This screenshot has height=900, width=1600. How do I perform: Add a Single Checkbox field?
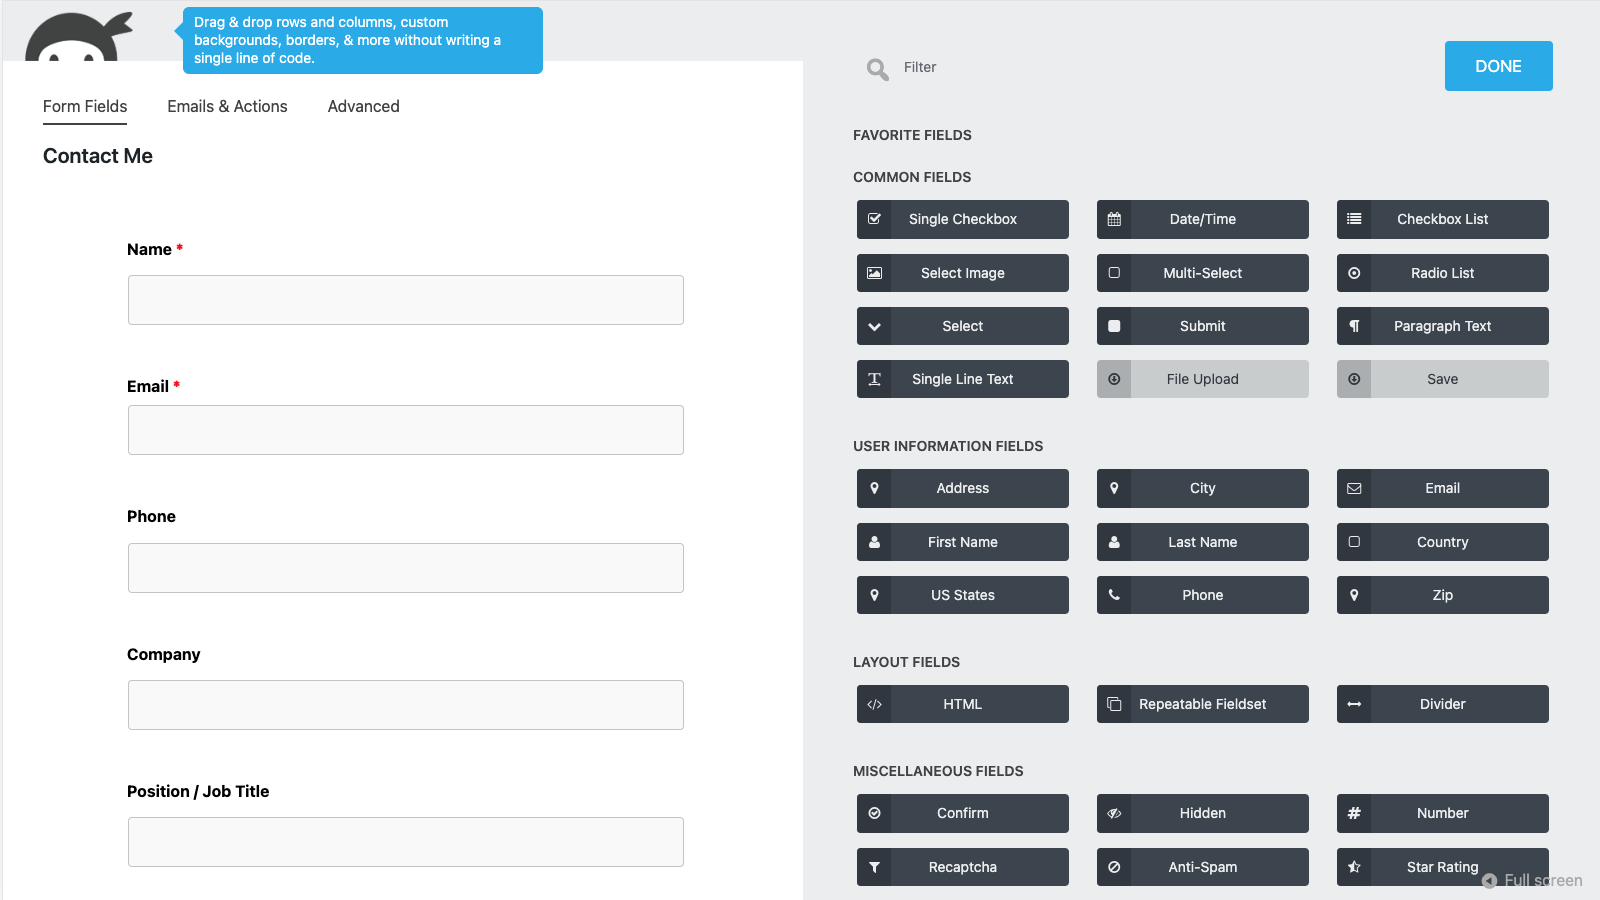[x=962, y=219]
